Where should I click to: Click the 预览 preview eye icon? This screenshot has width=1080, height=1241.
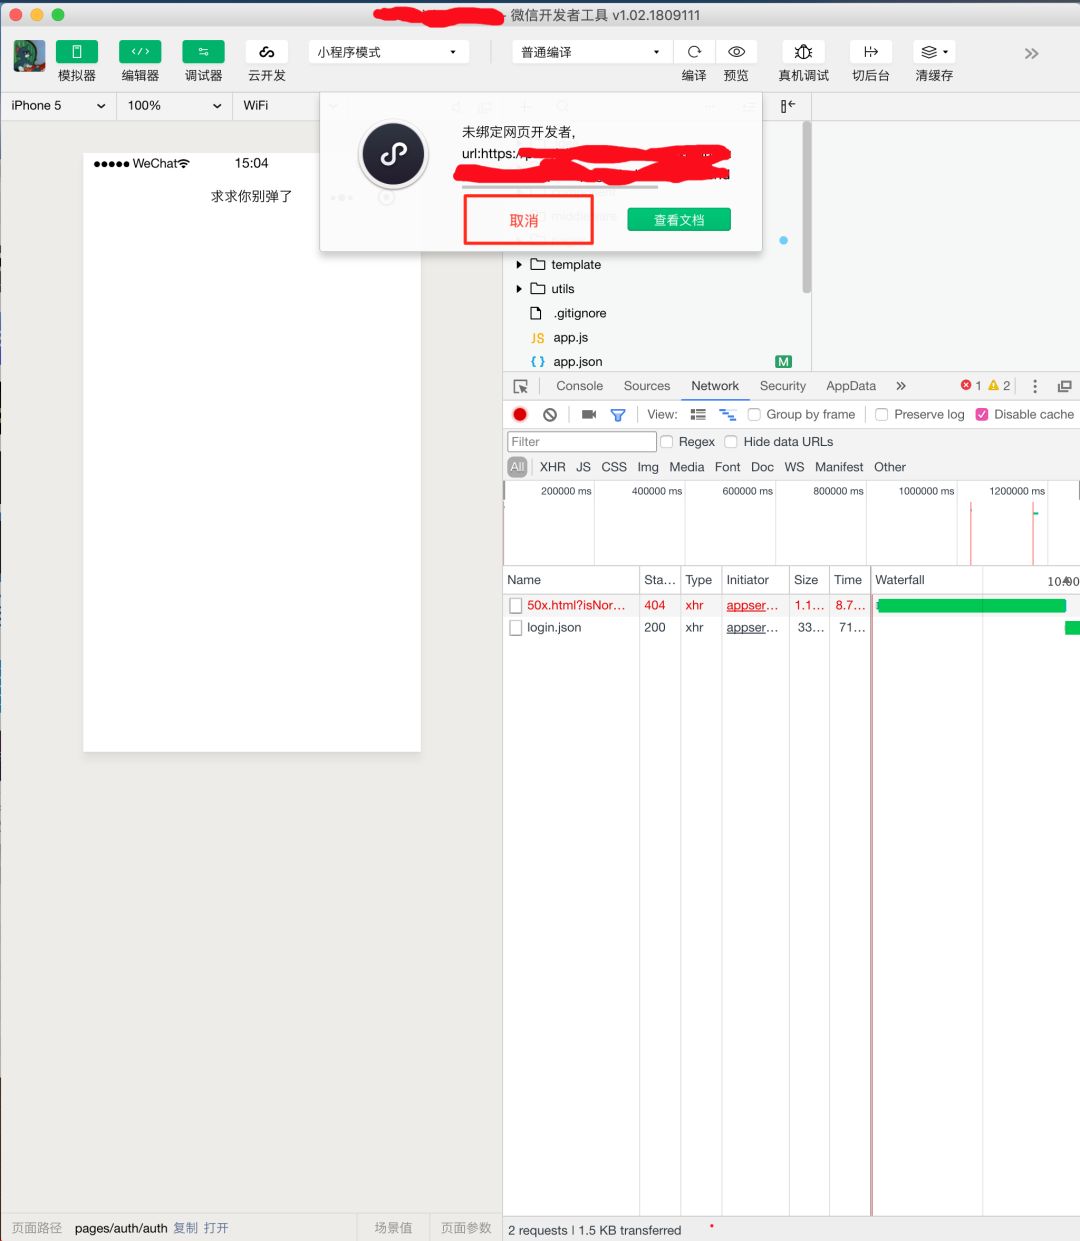736,52
